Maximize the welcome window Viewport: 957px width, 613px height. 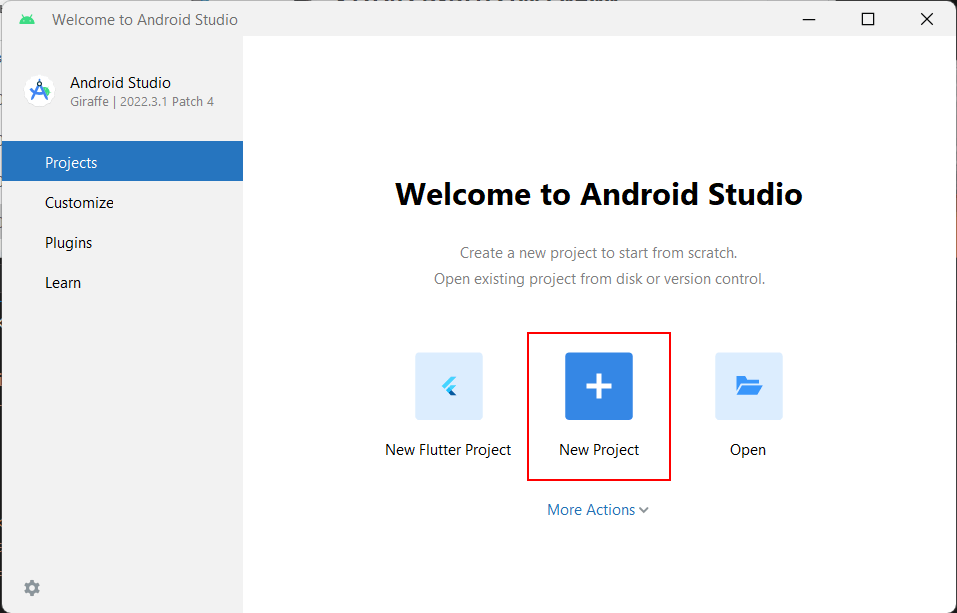[x=868, y=19]
